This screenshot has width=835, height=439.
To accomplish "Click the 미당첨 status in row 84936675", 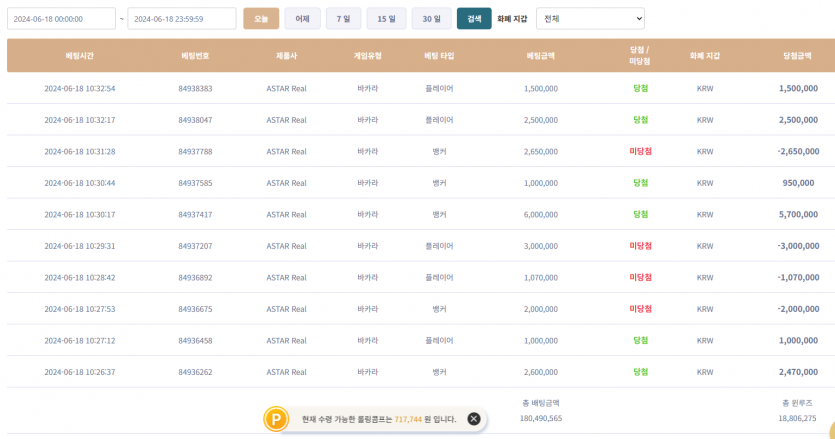I will [640, 308].
